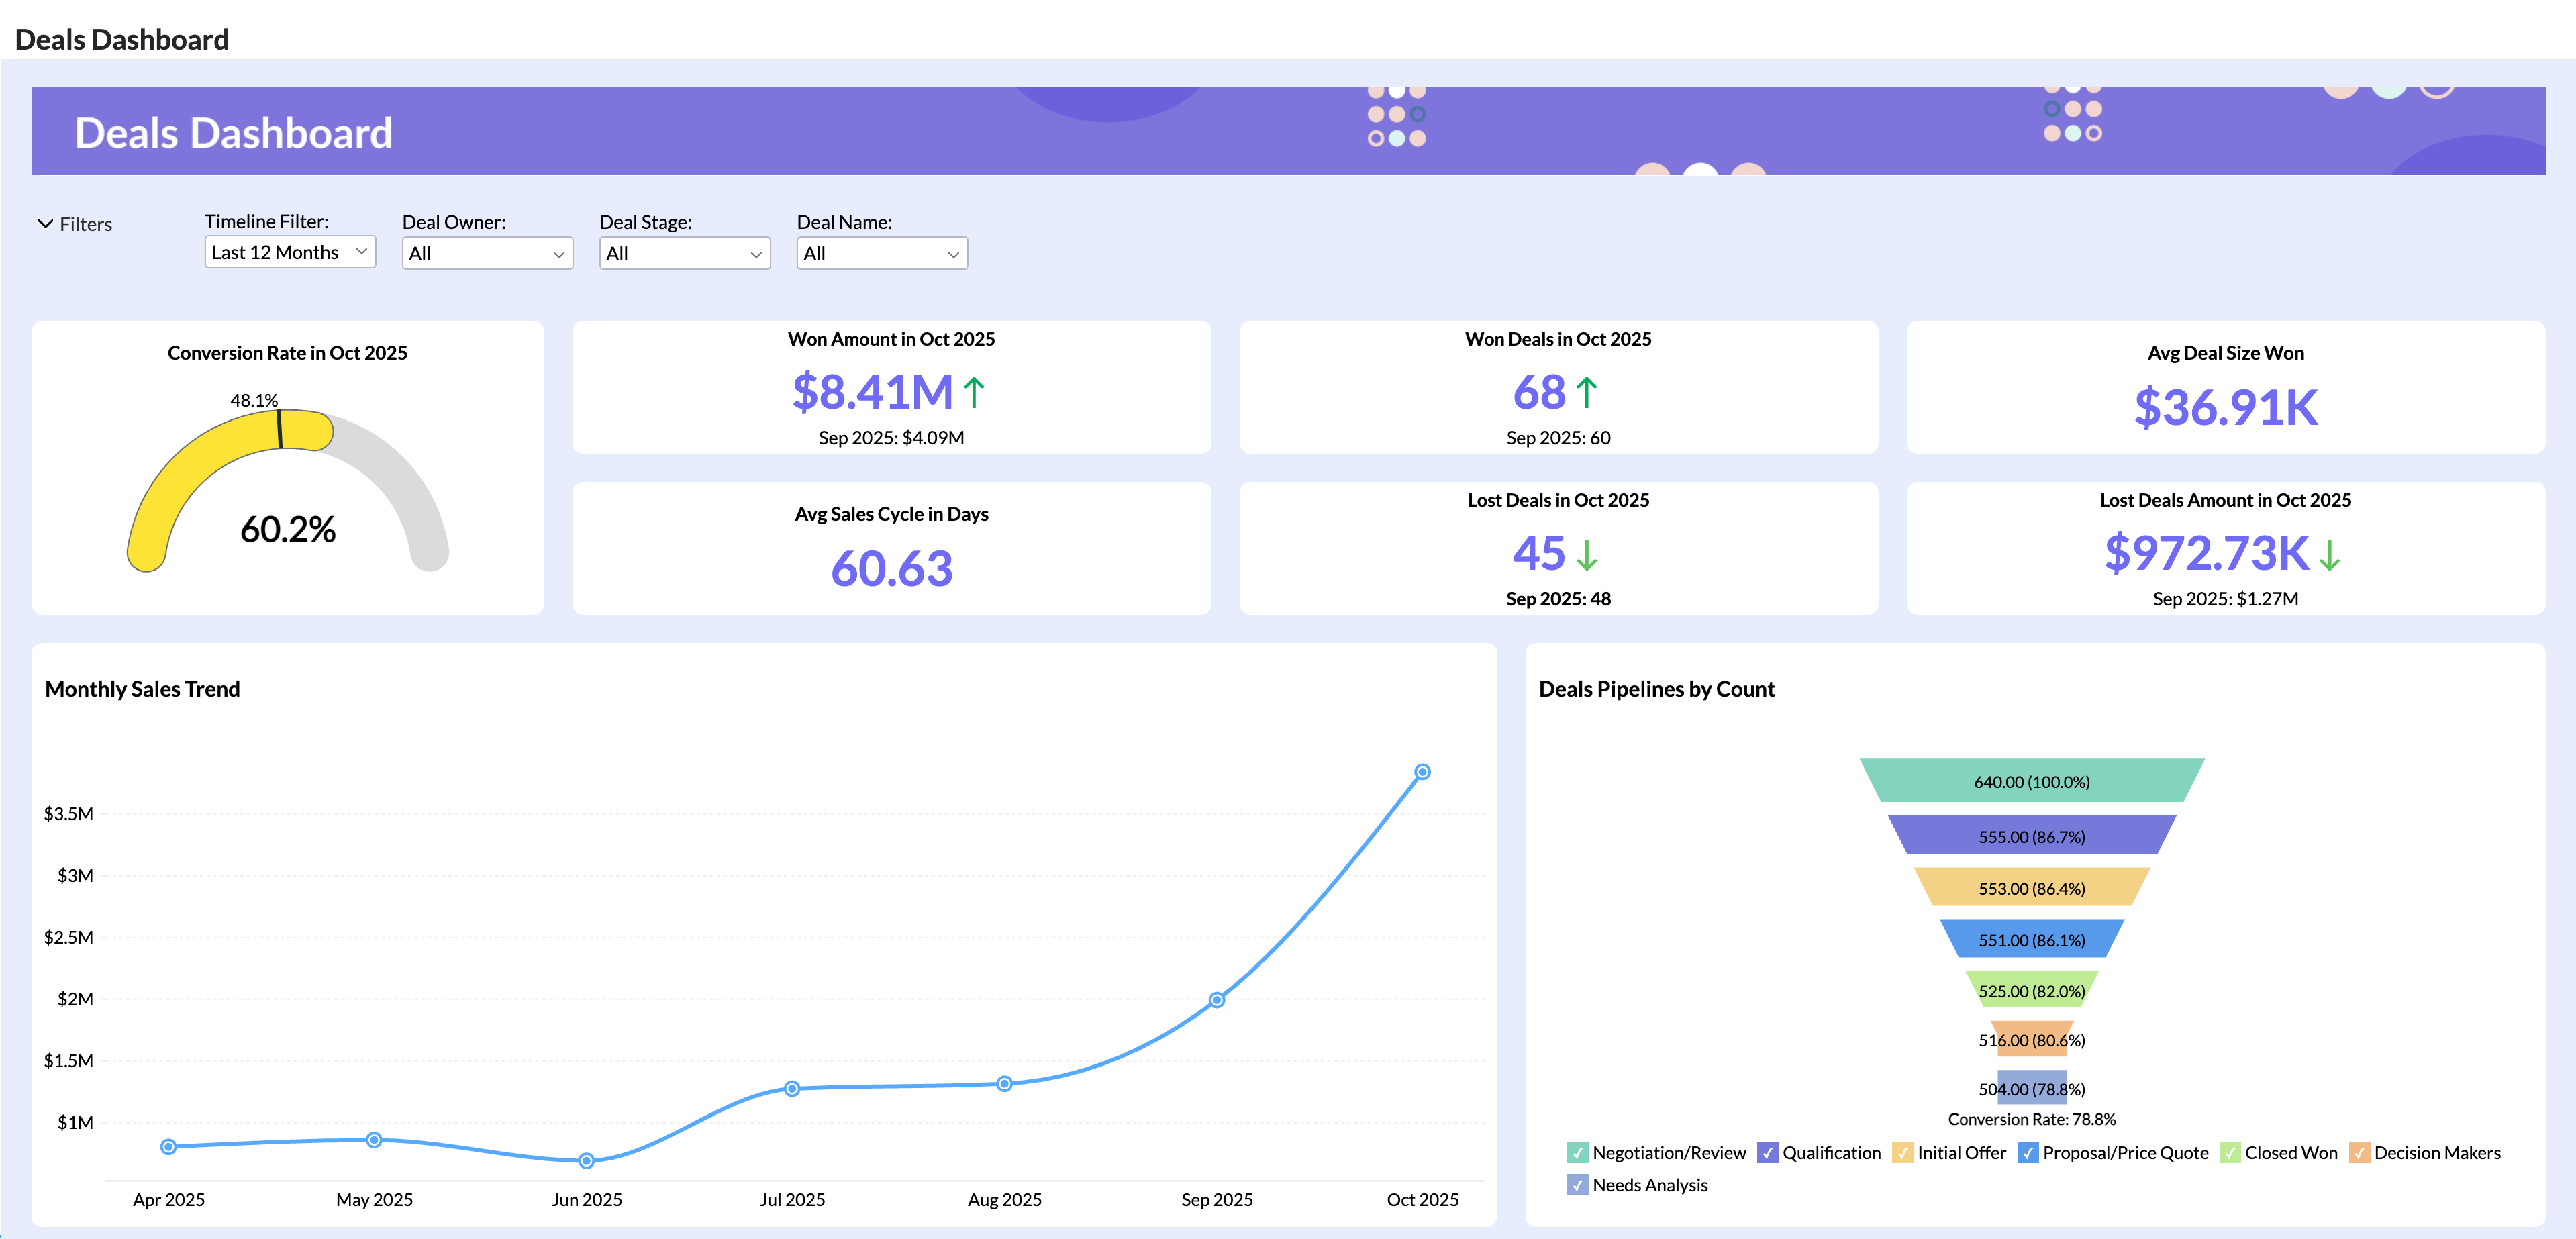Click the Needs Analysis legend item

(x=1578, y=1185)
